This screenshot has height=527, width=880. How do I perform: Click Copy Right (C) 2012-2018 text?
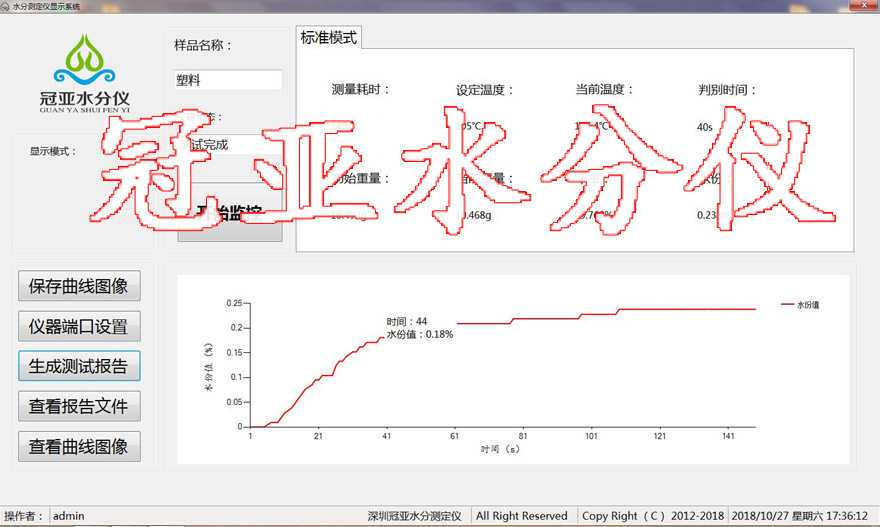(653, 516)
